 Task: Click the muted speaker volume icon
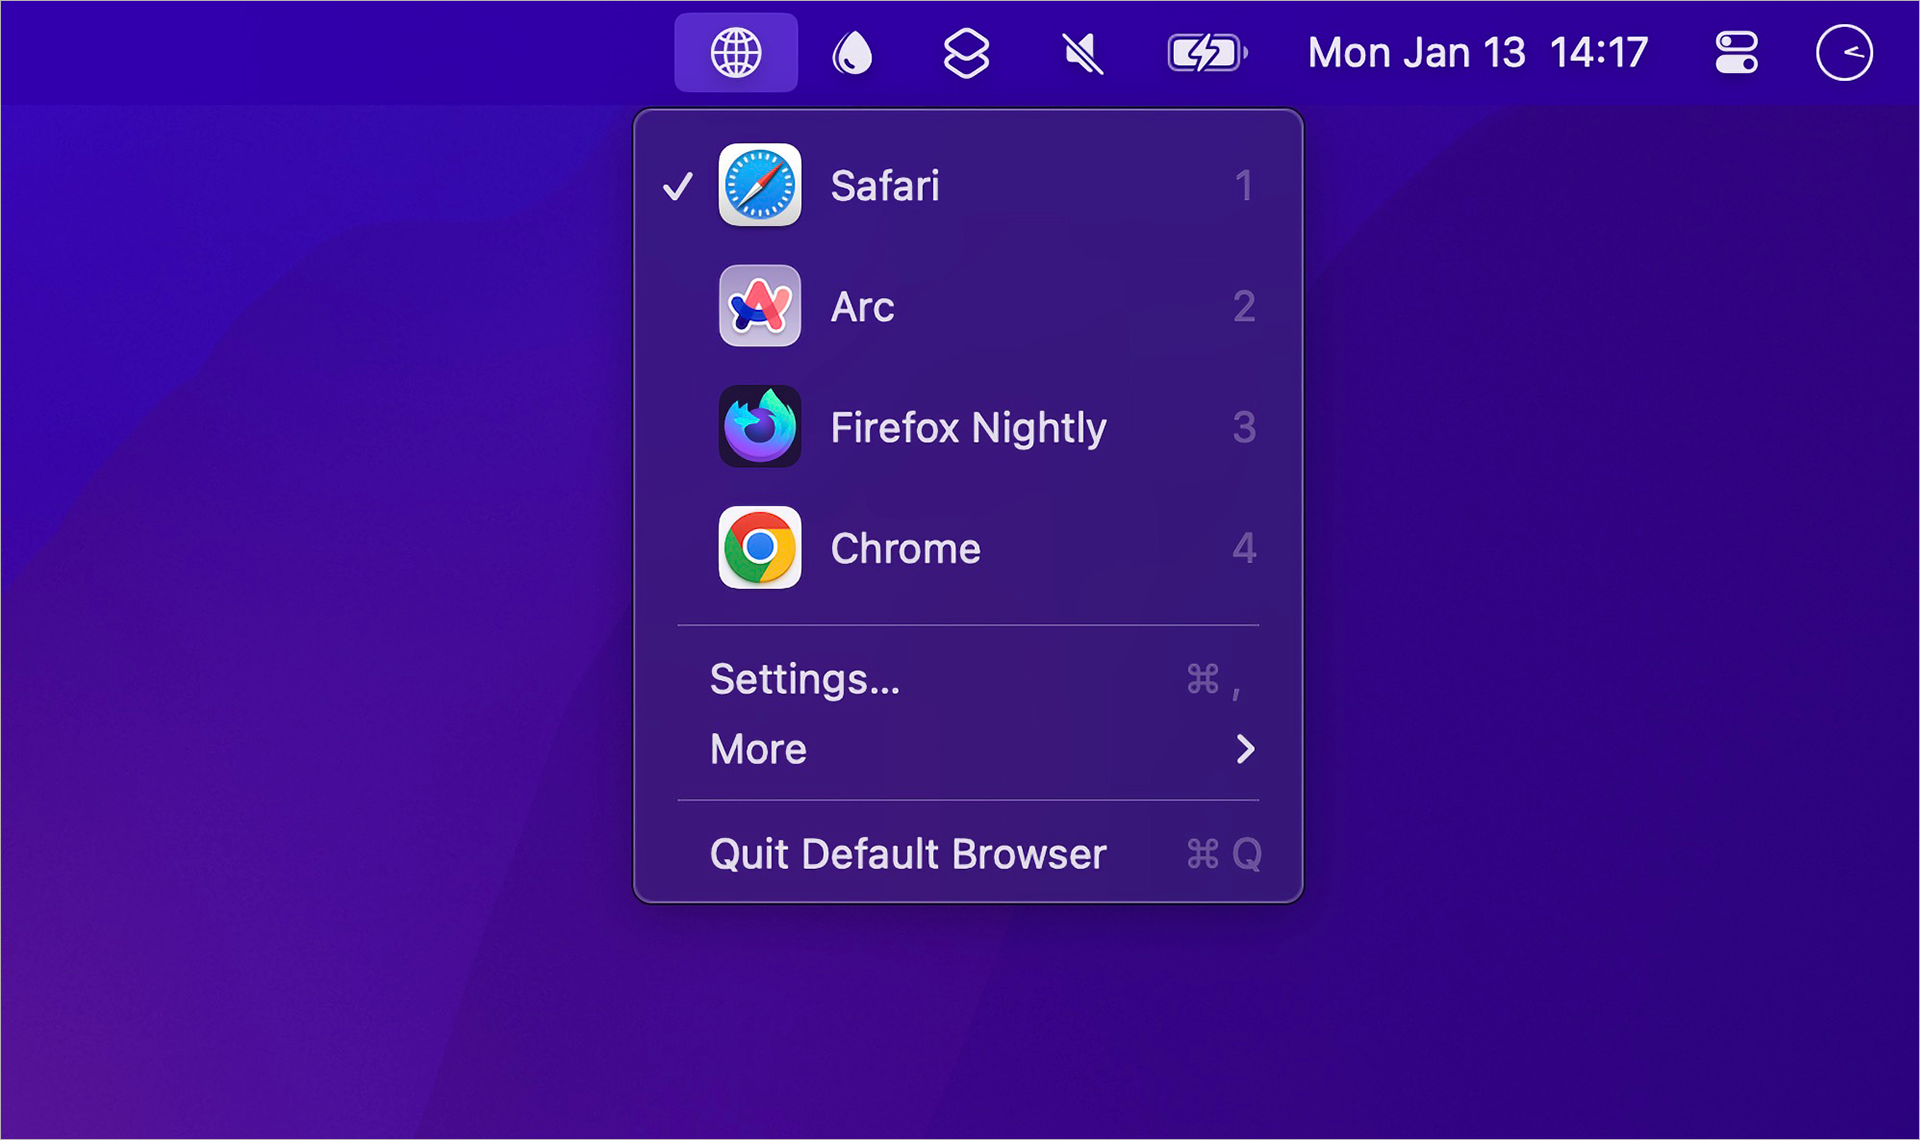click(x=1082, y=53)
